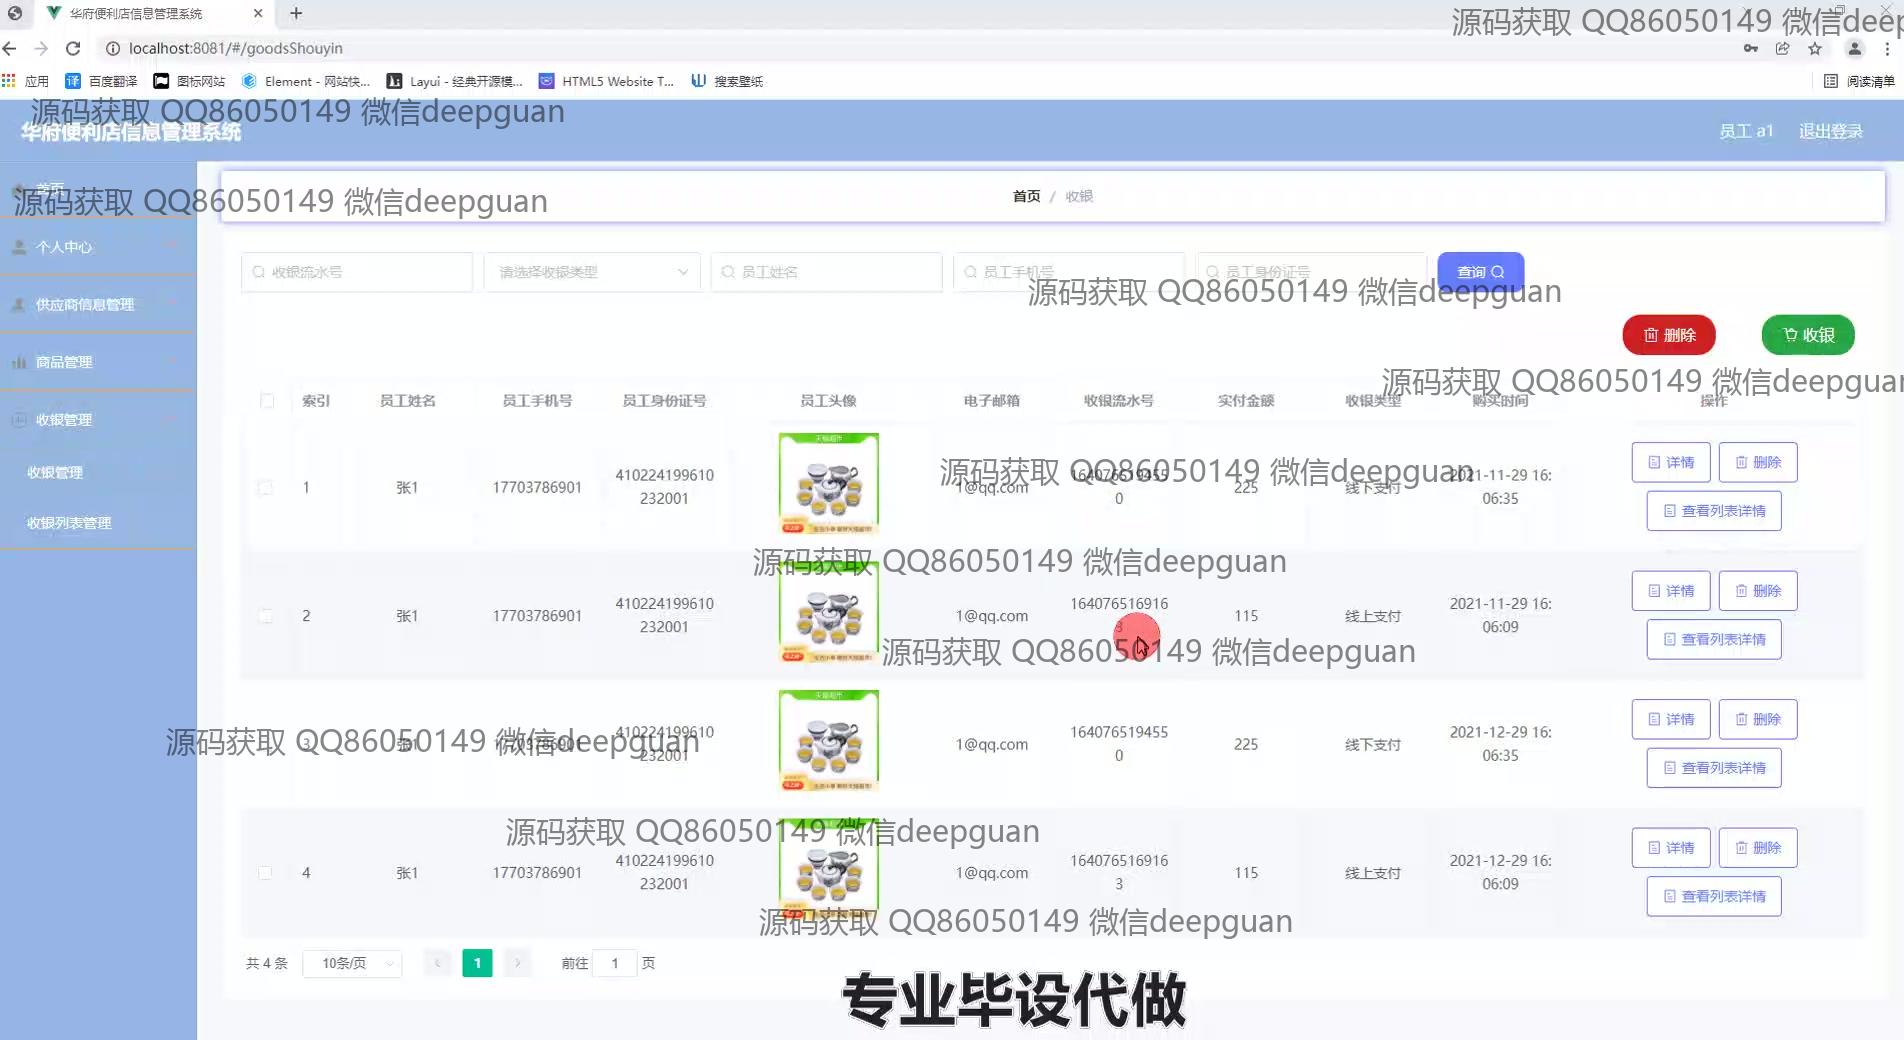
Task: Bookmark this page with the star icon
Action: coord(1815,48)
